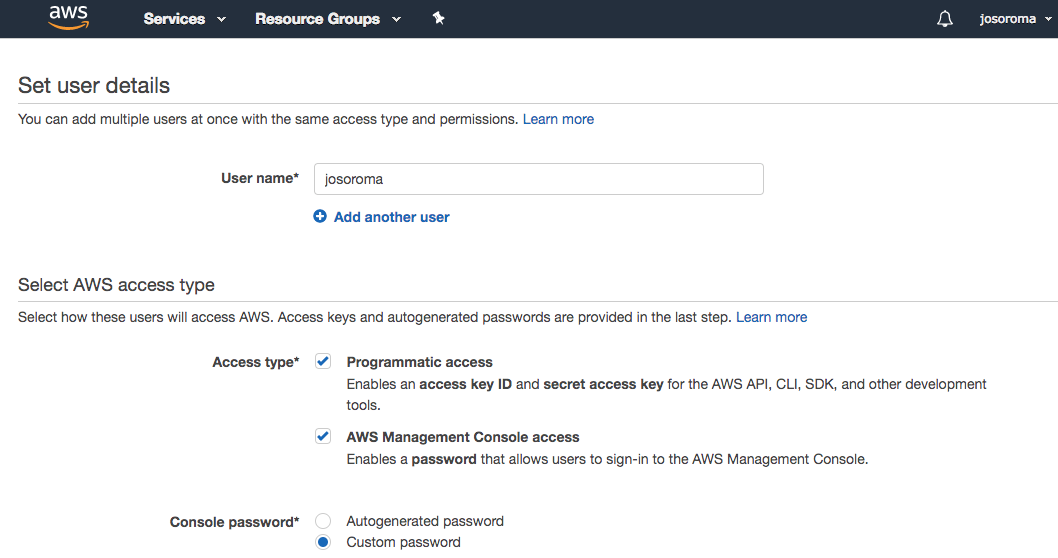The height and width of the screenshot is (558, 1058).
Task: Open the notifications bell icon
Action: pos(945,19)
